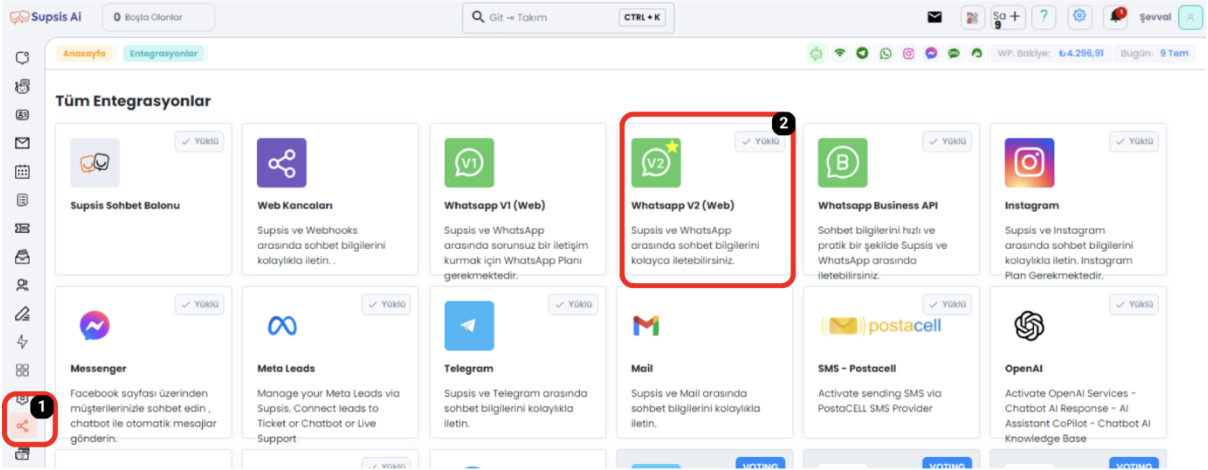Click the green SMS status icon in toolbar

(x=954, y=54)
